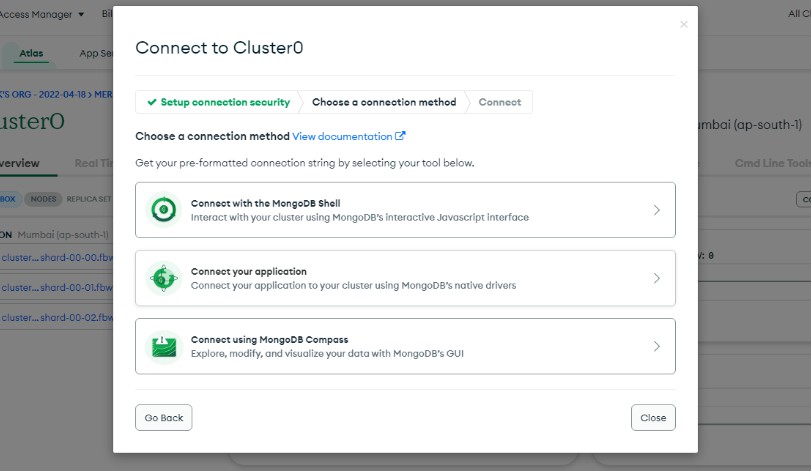The width and height of the screenshot is (811, 471).
Task: Select the final Connect step
Action: (499, 102)
